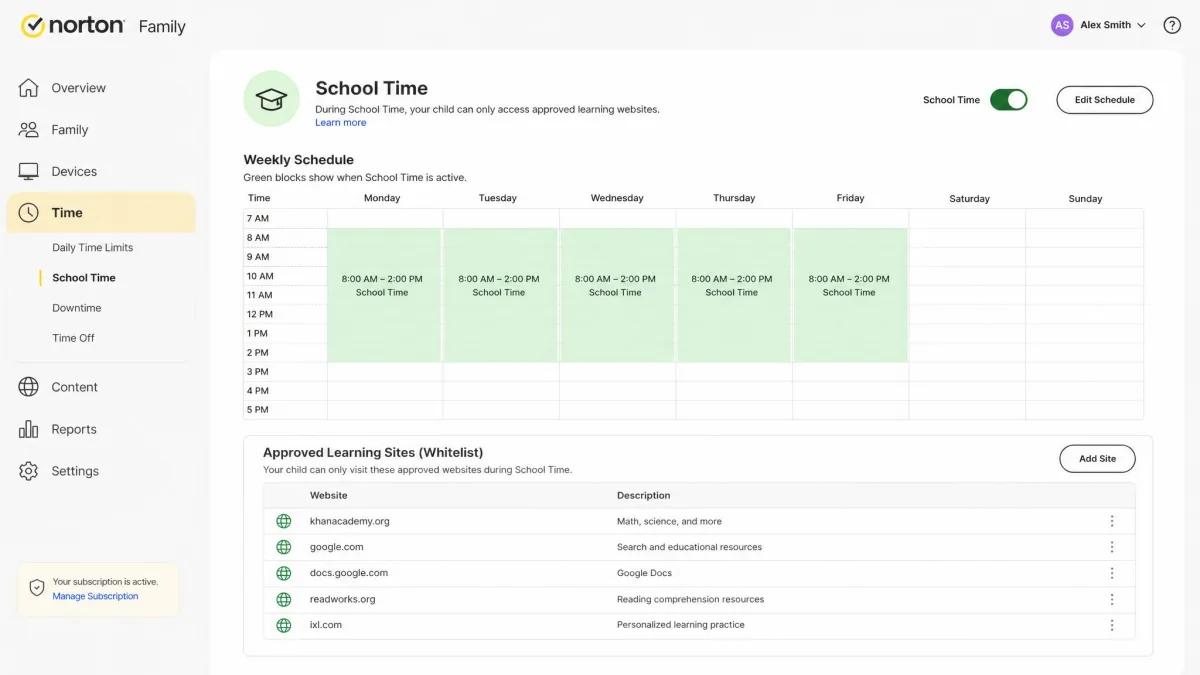Click the Family people icon
The height and width of the screenshot is (675, 1200).
point(28,130)
